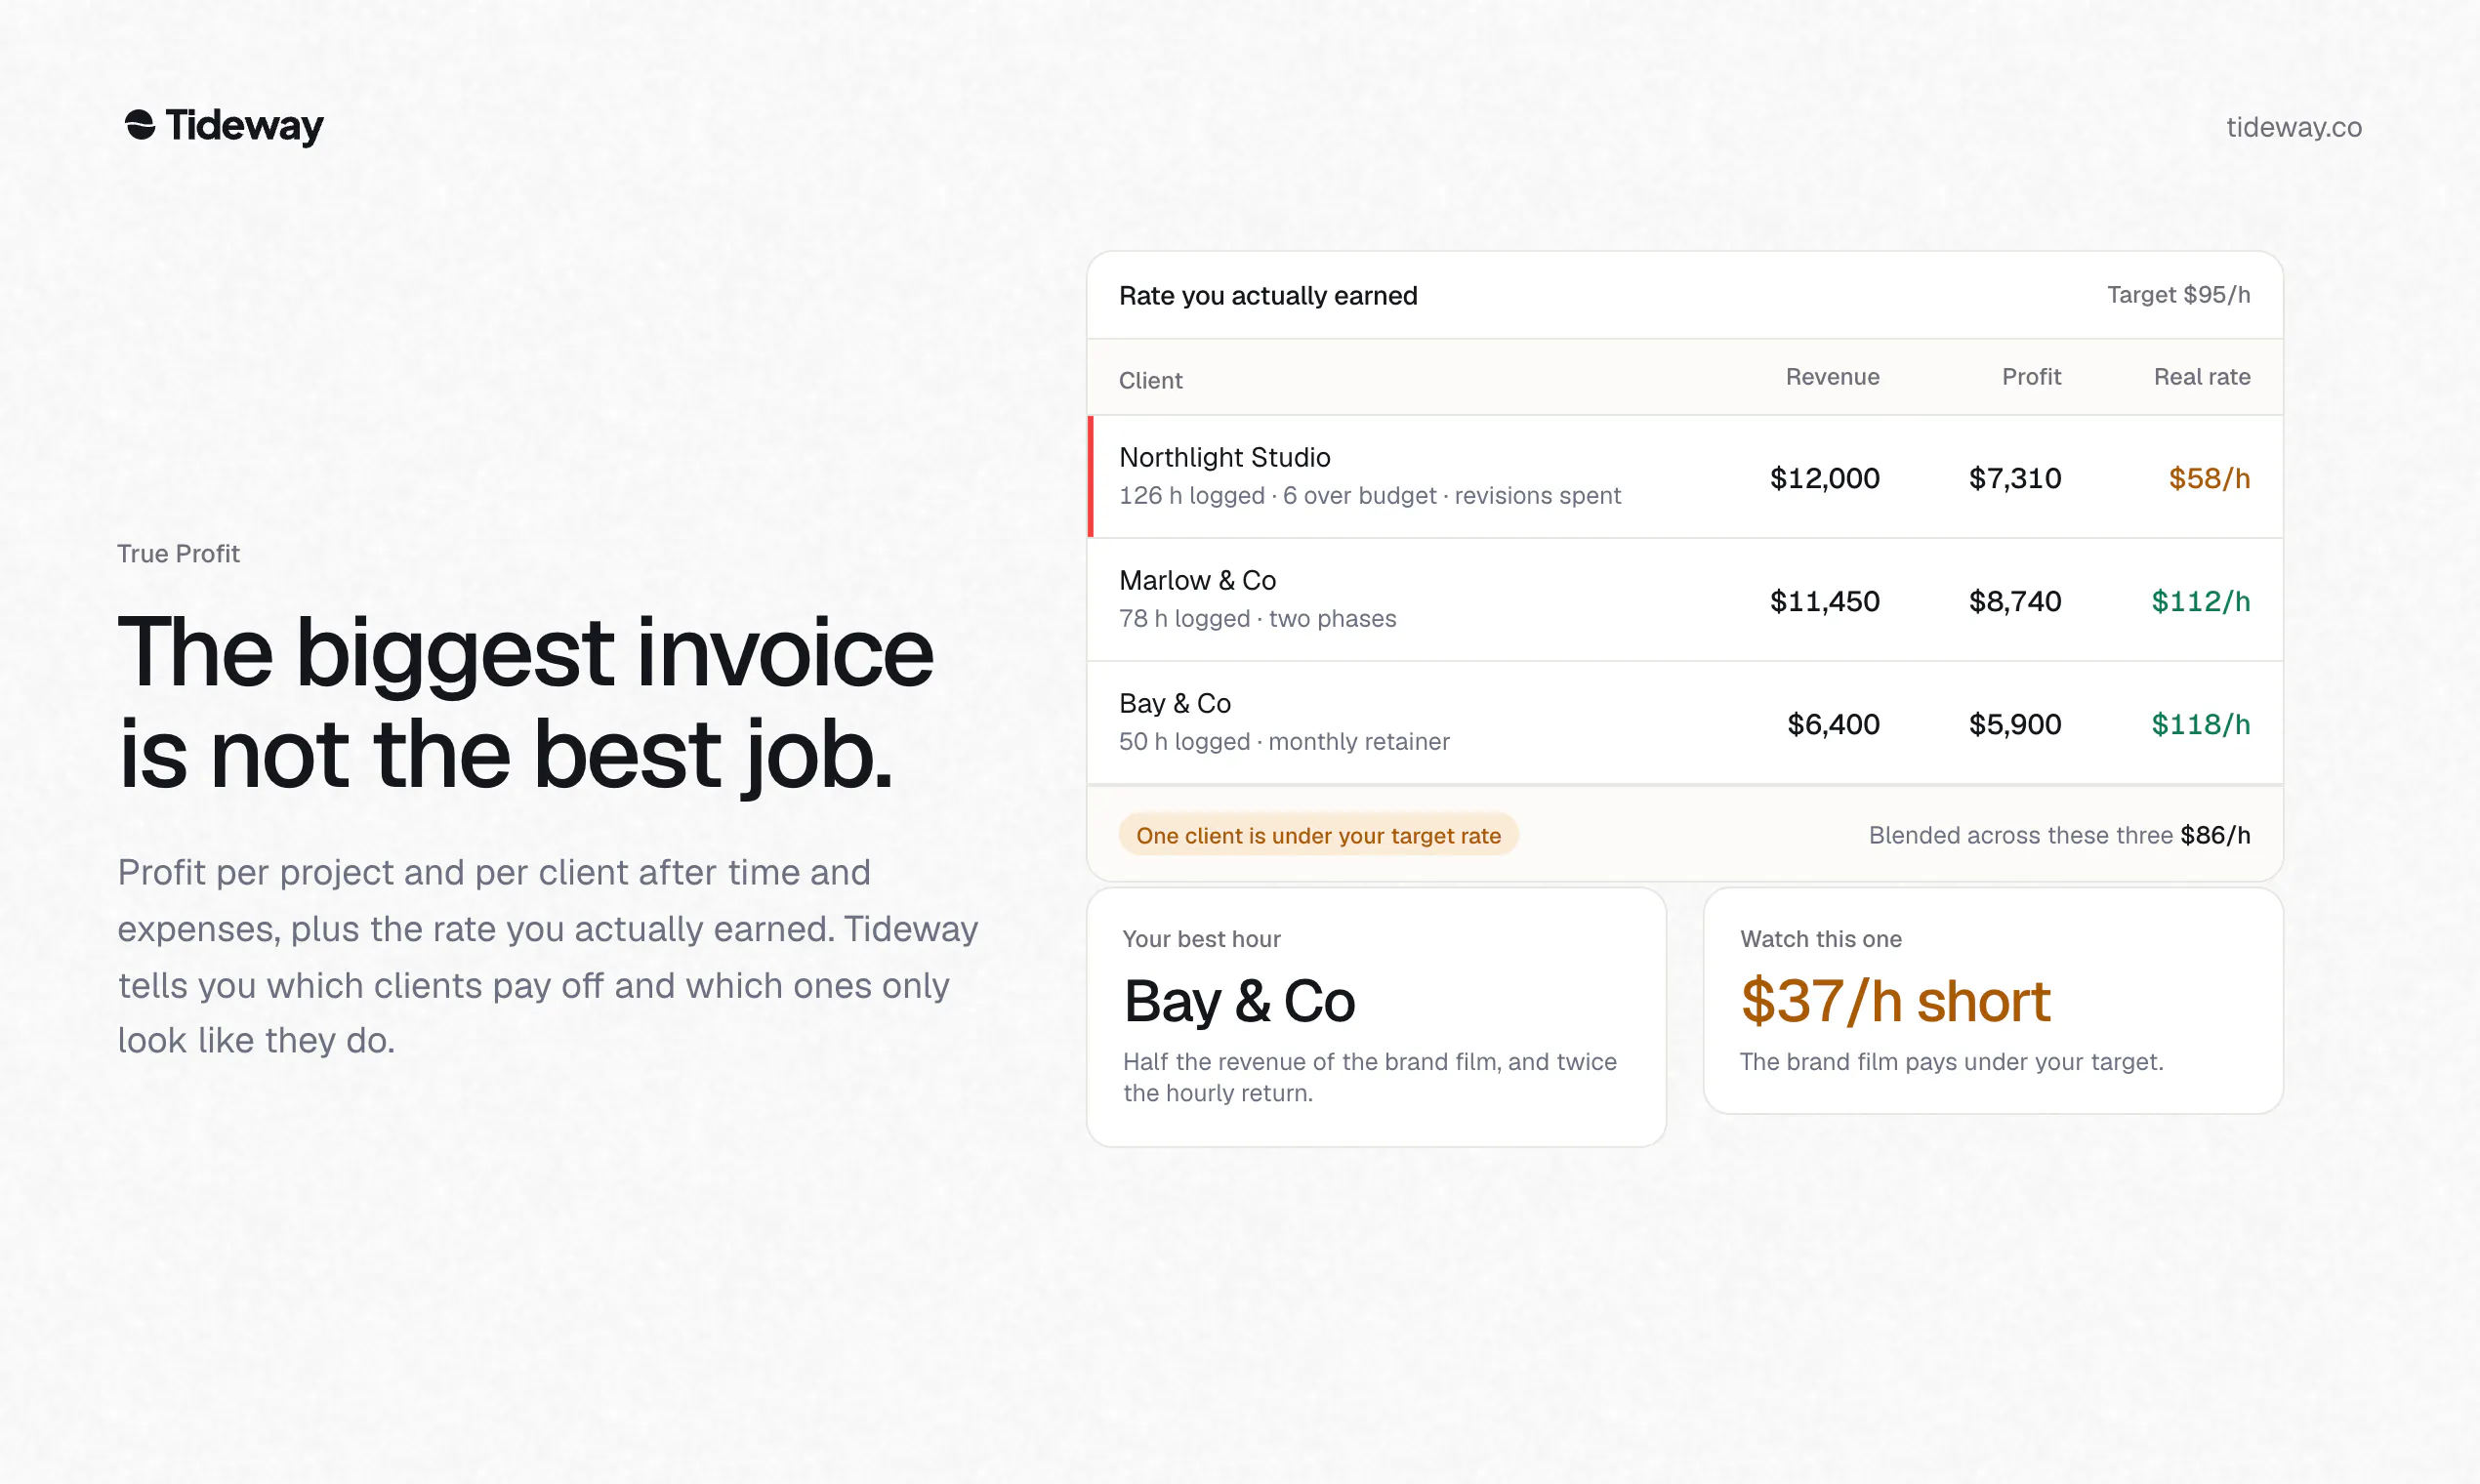The image size is (2480, 1484).
Task: Click the Tideway logo icon
Action: [140, 125]
